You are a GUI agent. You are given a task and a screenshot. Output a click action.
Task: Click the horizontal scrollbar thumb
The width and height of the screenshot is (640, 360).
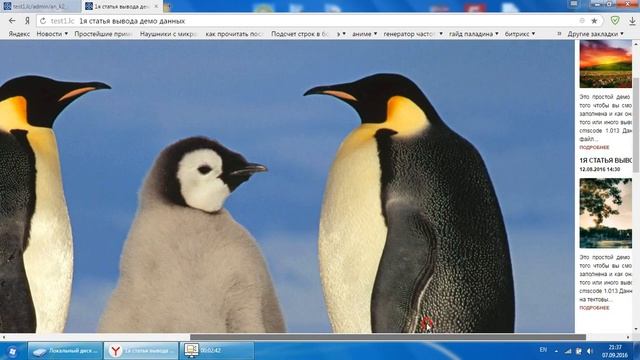click(x=388, y=337)
